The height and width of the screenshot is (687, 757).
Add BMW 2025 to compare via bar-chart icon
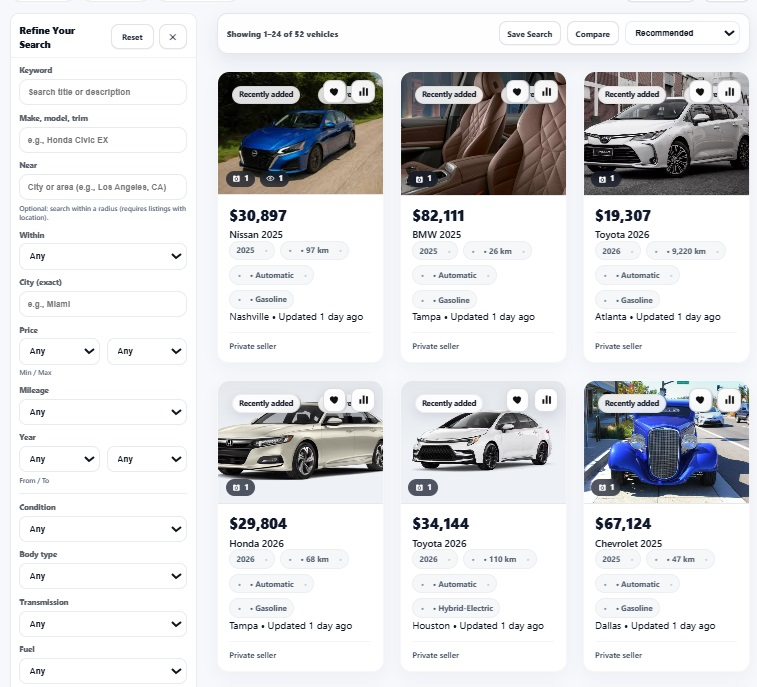point(547,92)
